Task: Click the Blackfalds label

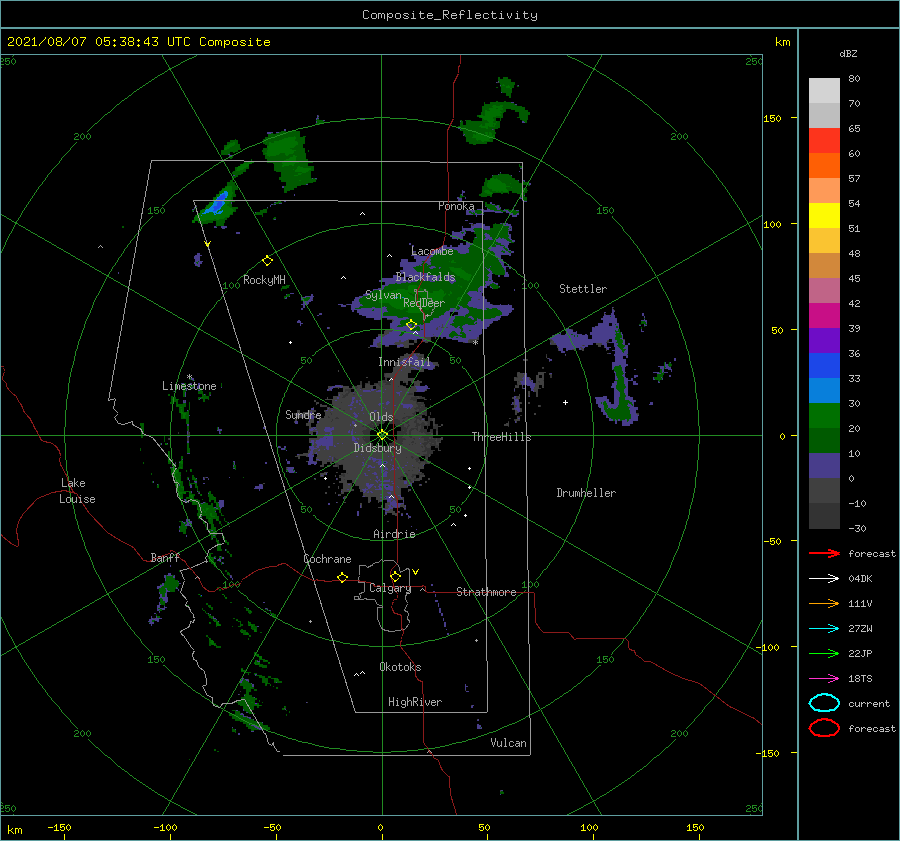Action: (425, 277)
